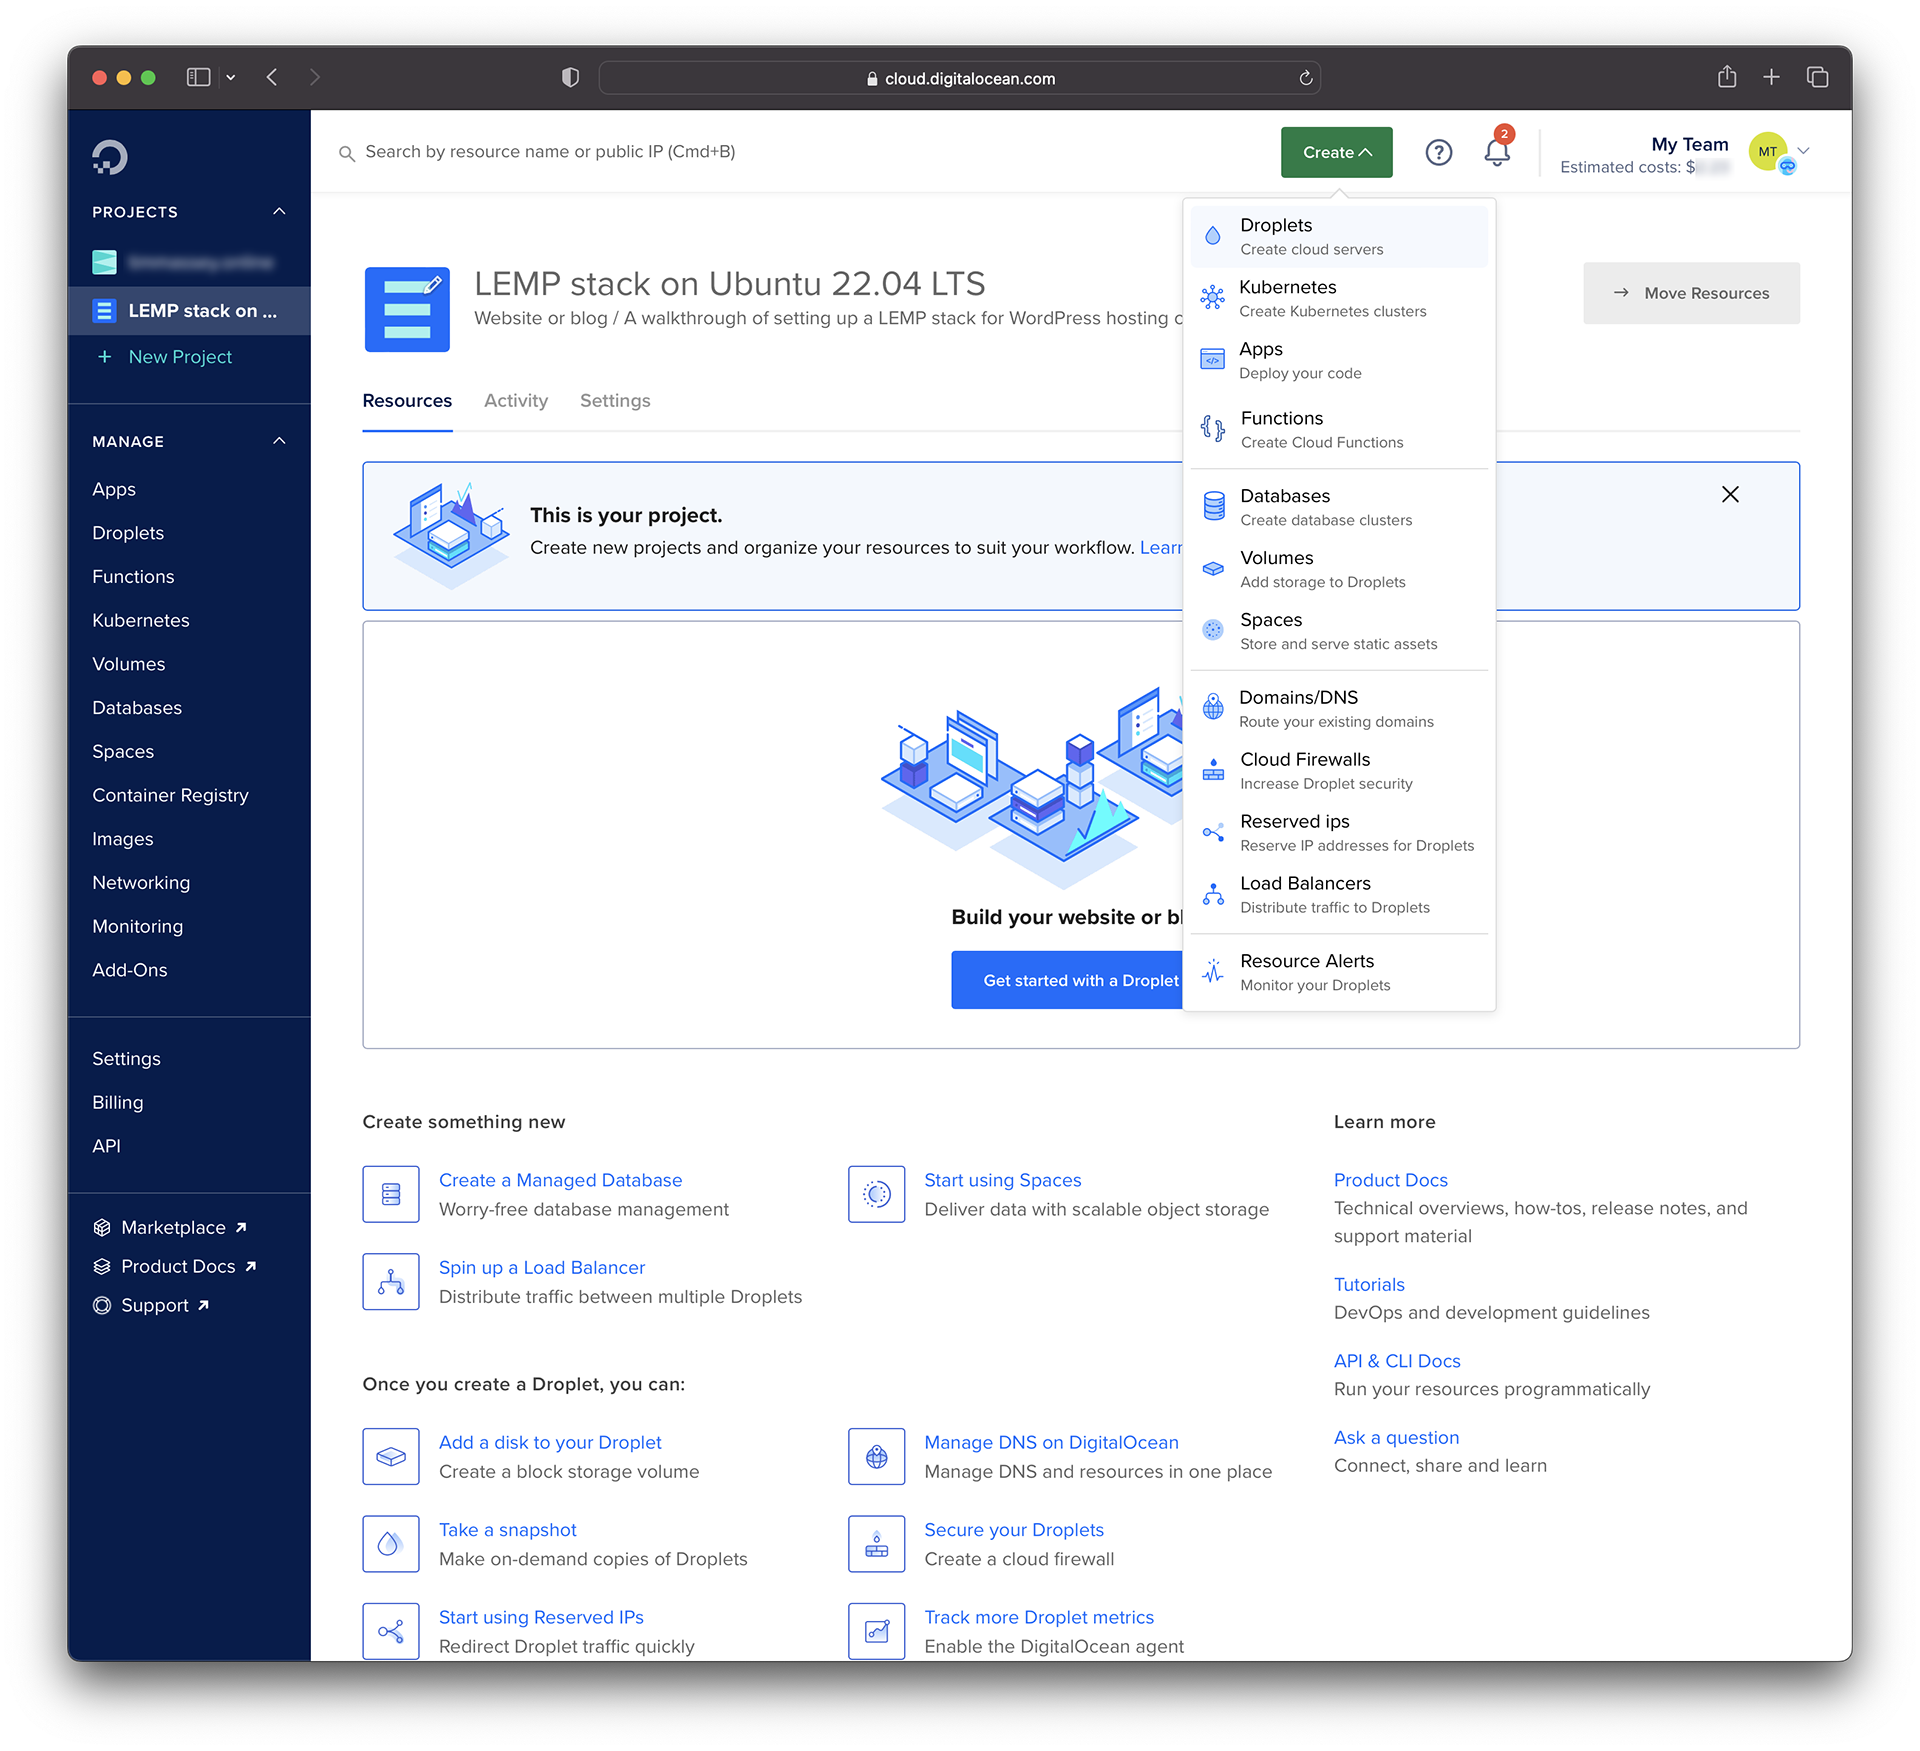Click the Spin up a Load Balancer icon tile

391,1282
